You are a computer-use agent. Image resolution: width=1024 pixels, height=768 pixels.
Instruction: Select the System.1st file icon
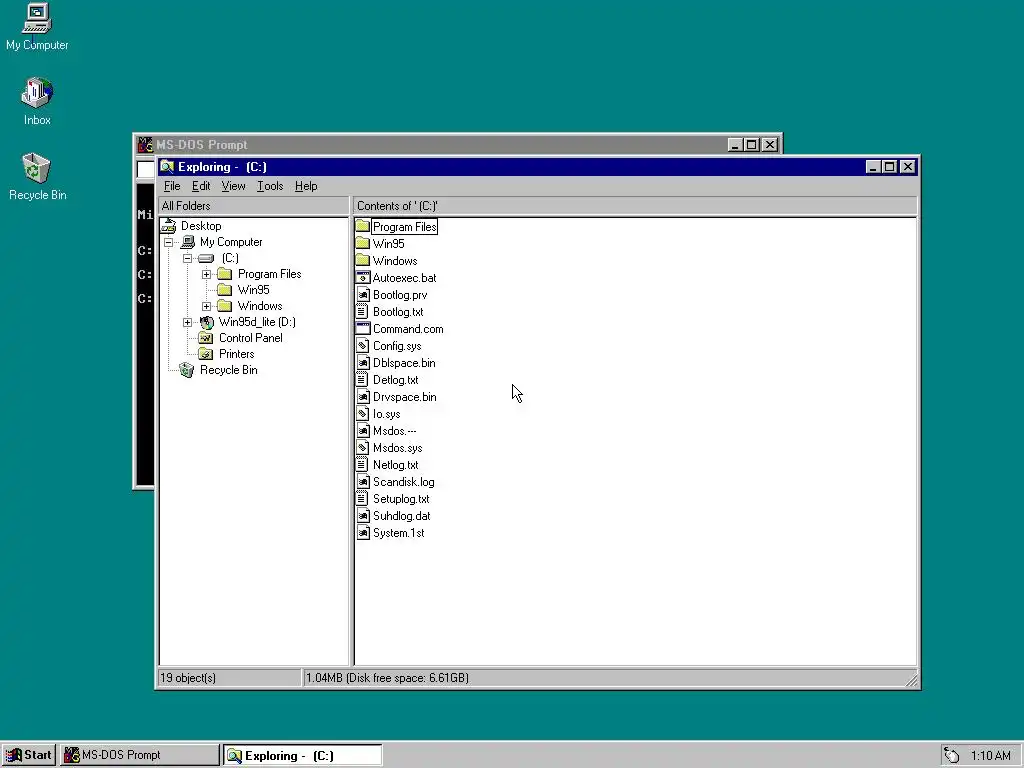363,532
